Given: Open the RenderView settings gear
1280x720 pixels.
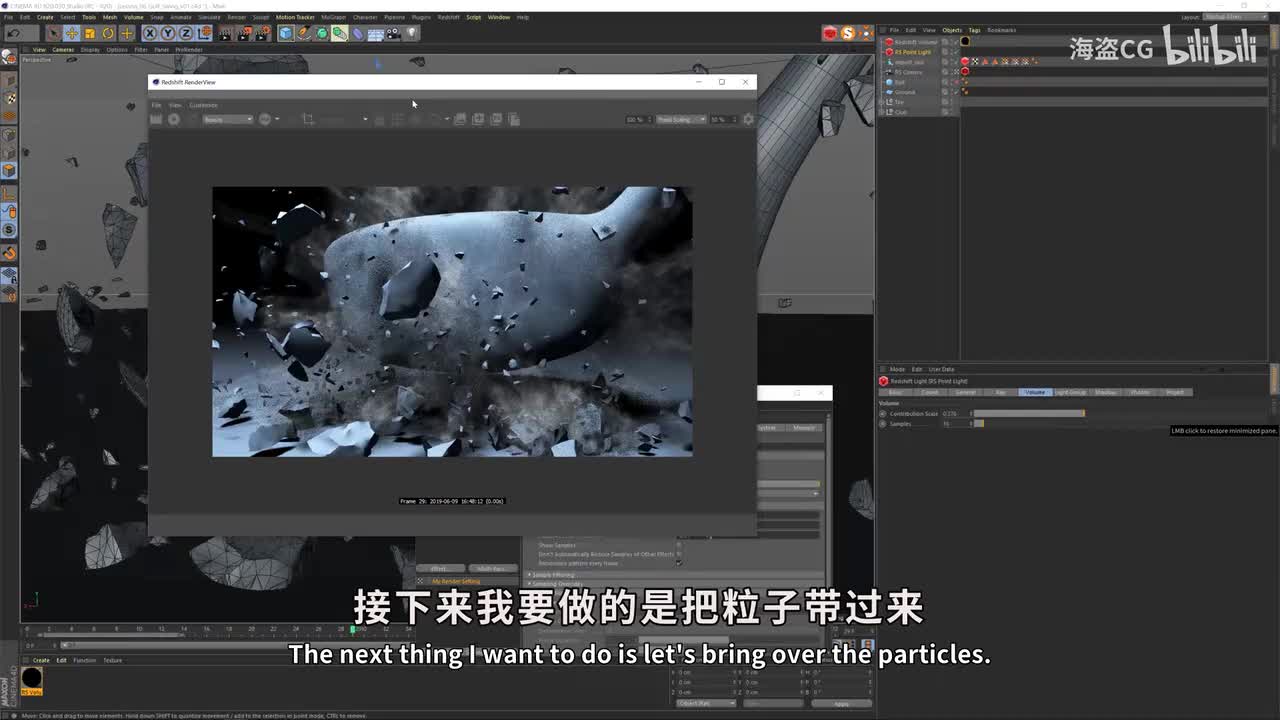Looking at the screenshot, I should [748, 119].
